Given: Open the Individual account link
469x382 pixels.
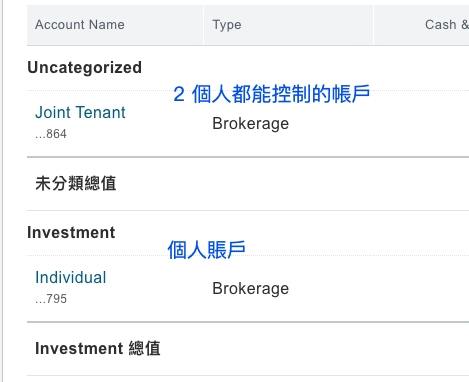Looking at the screenshot, I should 71,277.
